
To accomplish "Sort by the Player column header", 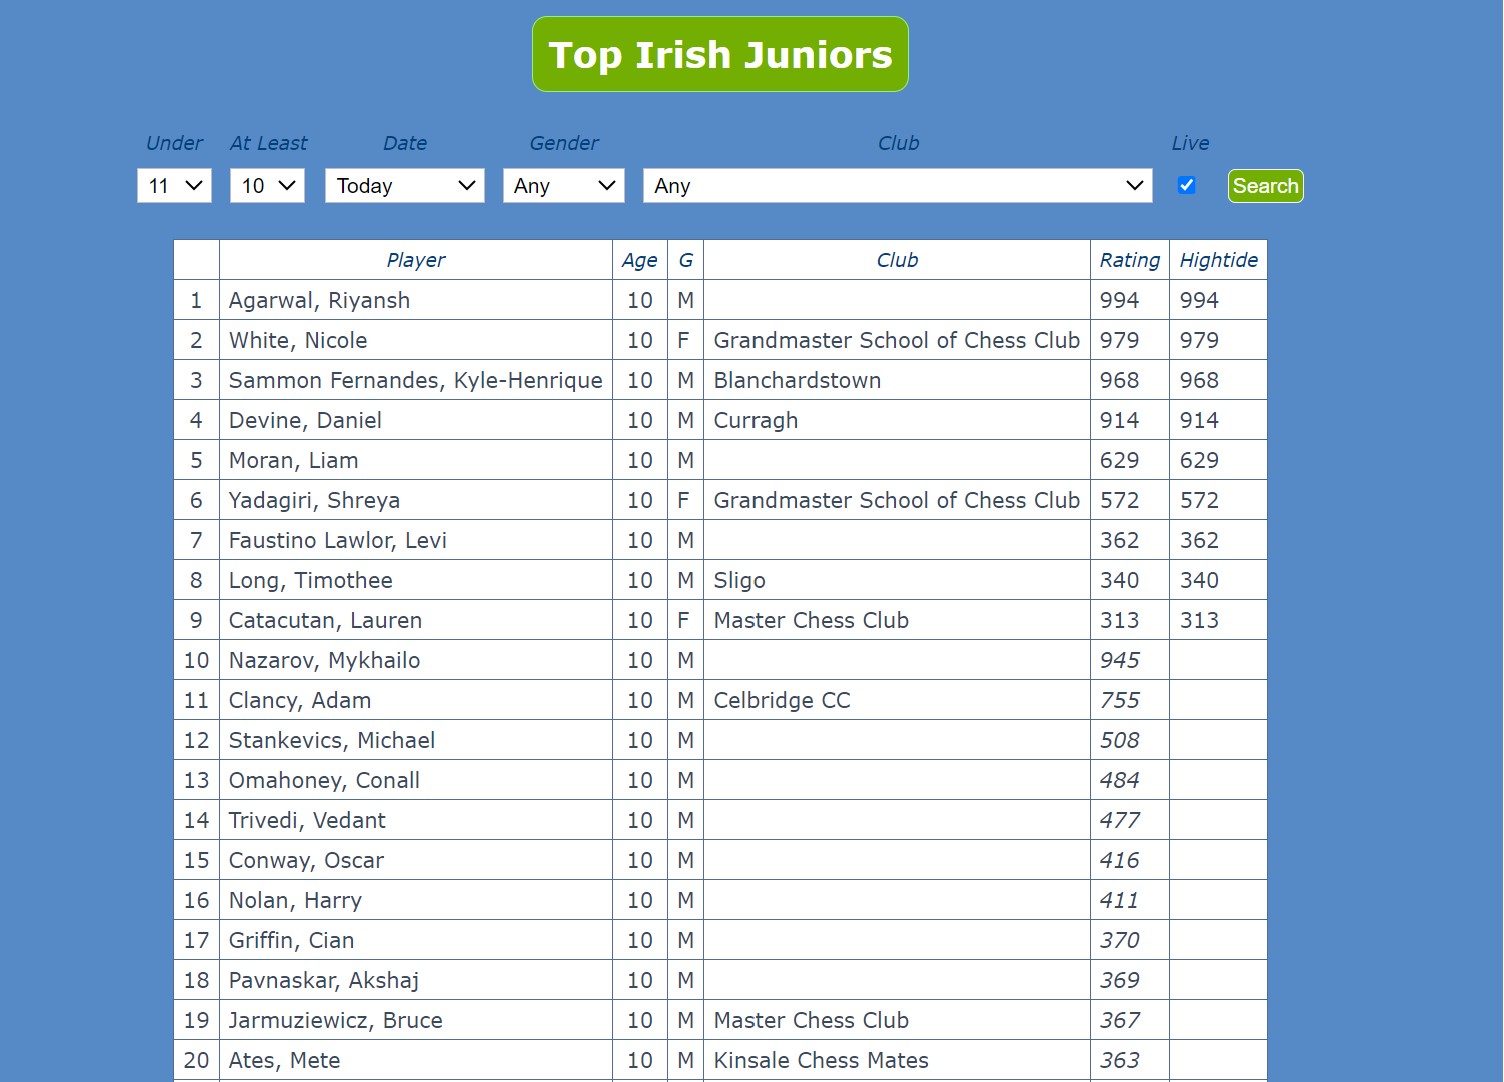I will pyautogui.click(x=416, y=260).
